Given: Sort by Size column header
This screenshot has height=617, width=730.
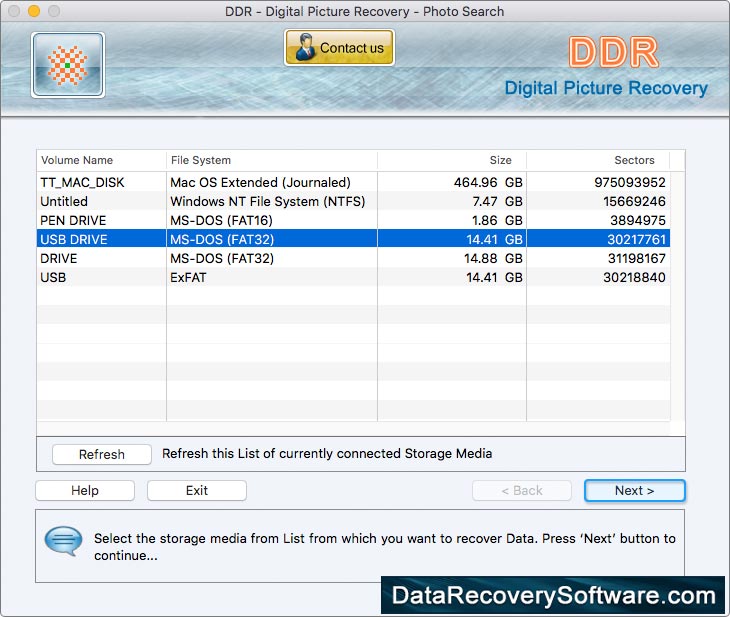Looking at the screenshot, I should click(452, 160).
